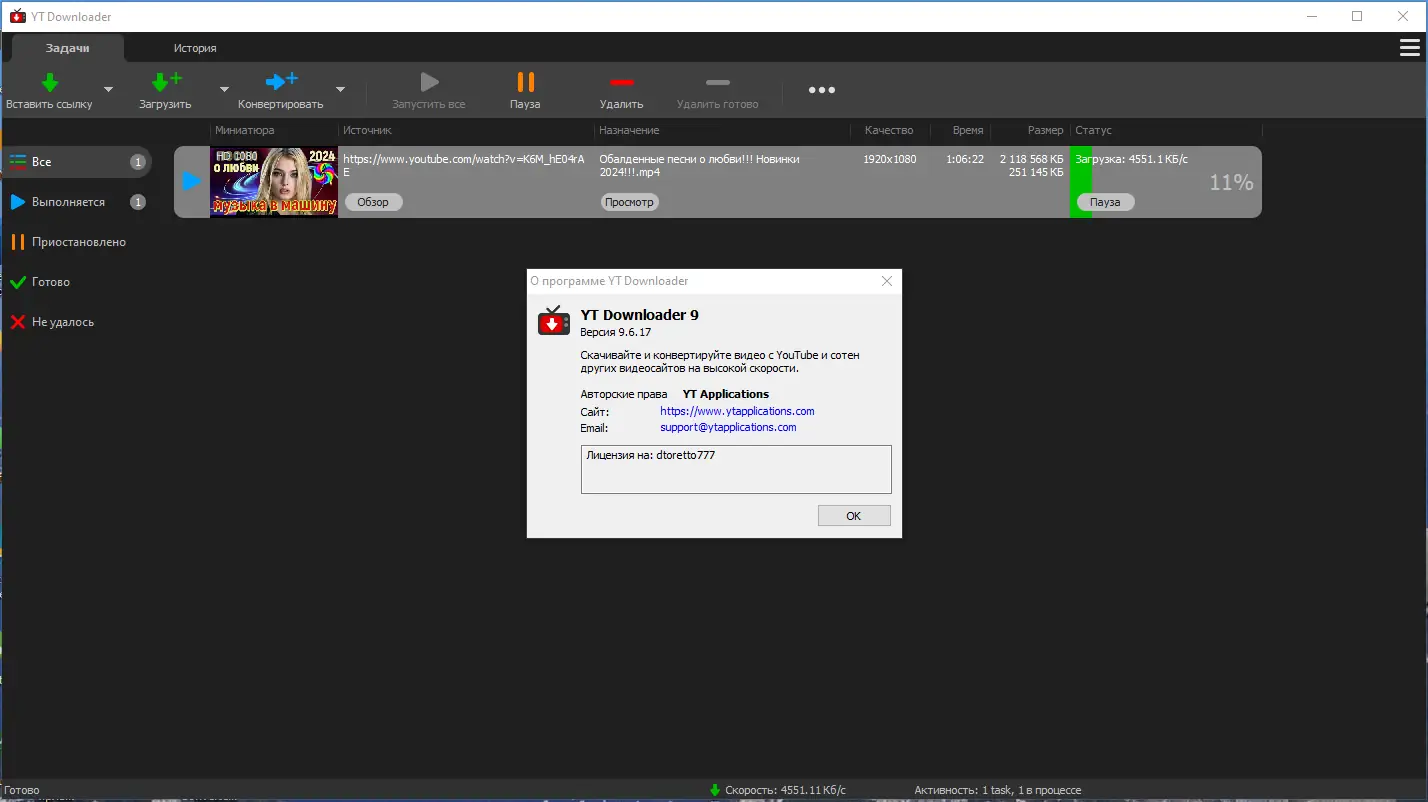Click the Миниатюра column header
Screen dimensions: 1428x802
[x=245, y=130]
